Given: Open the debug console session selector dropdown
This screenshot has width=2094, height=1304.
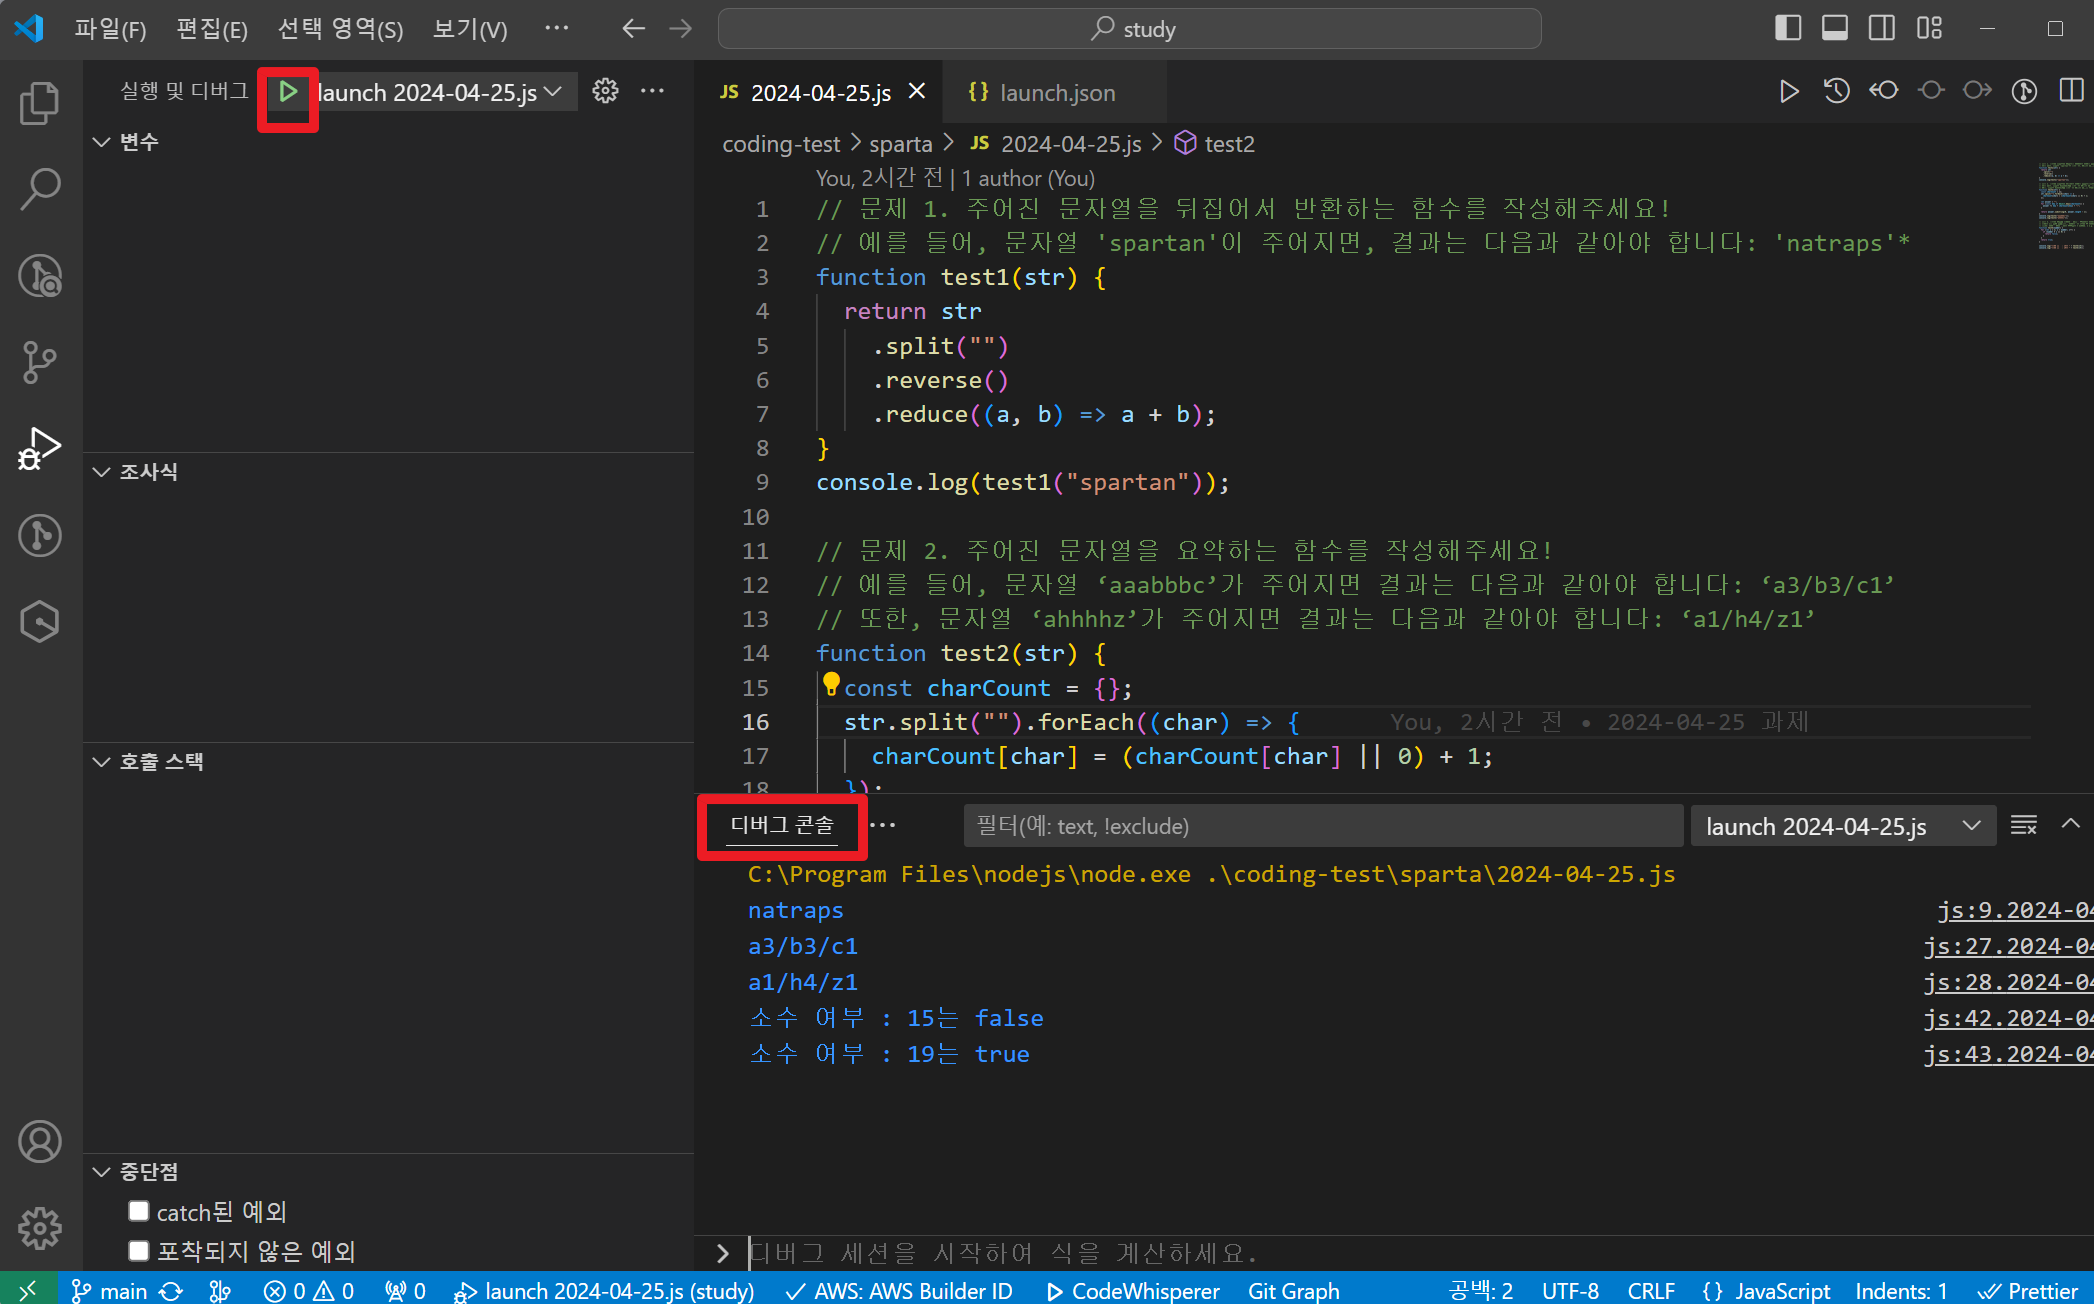Looking at the screenshot, I should [x=1841, y=826].
